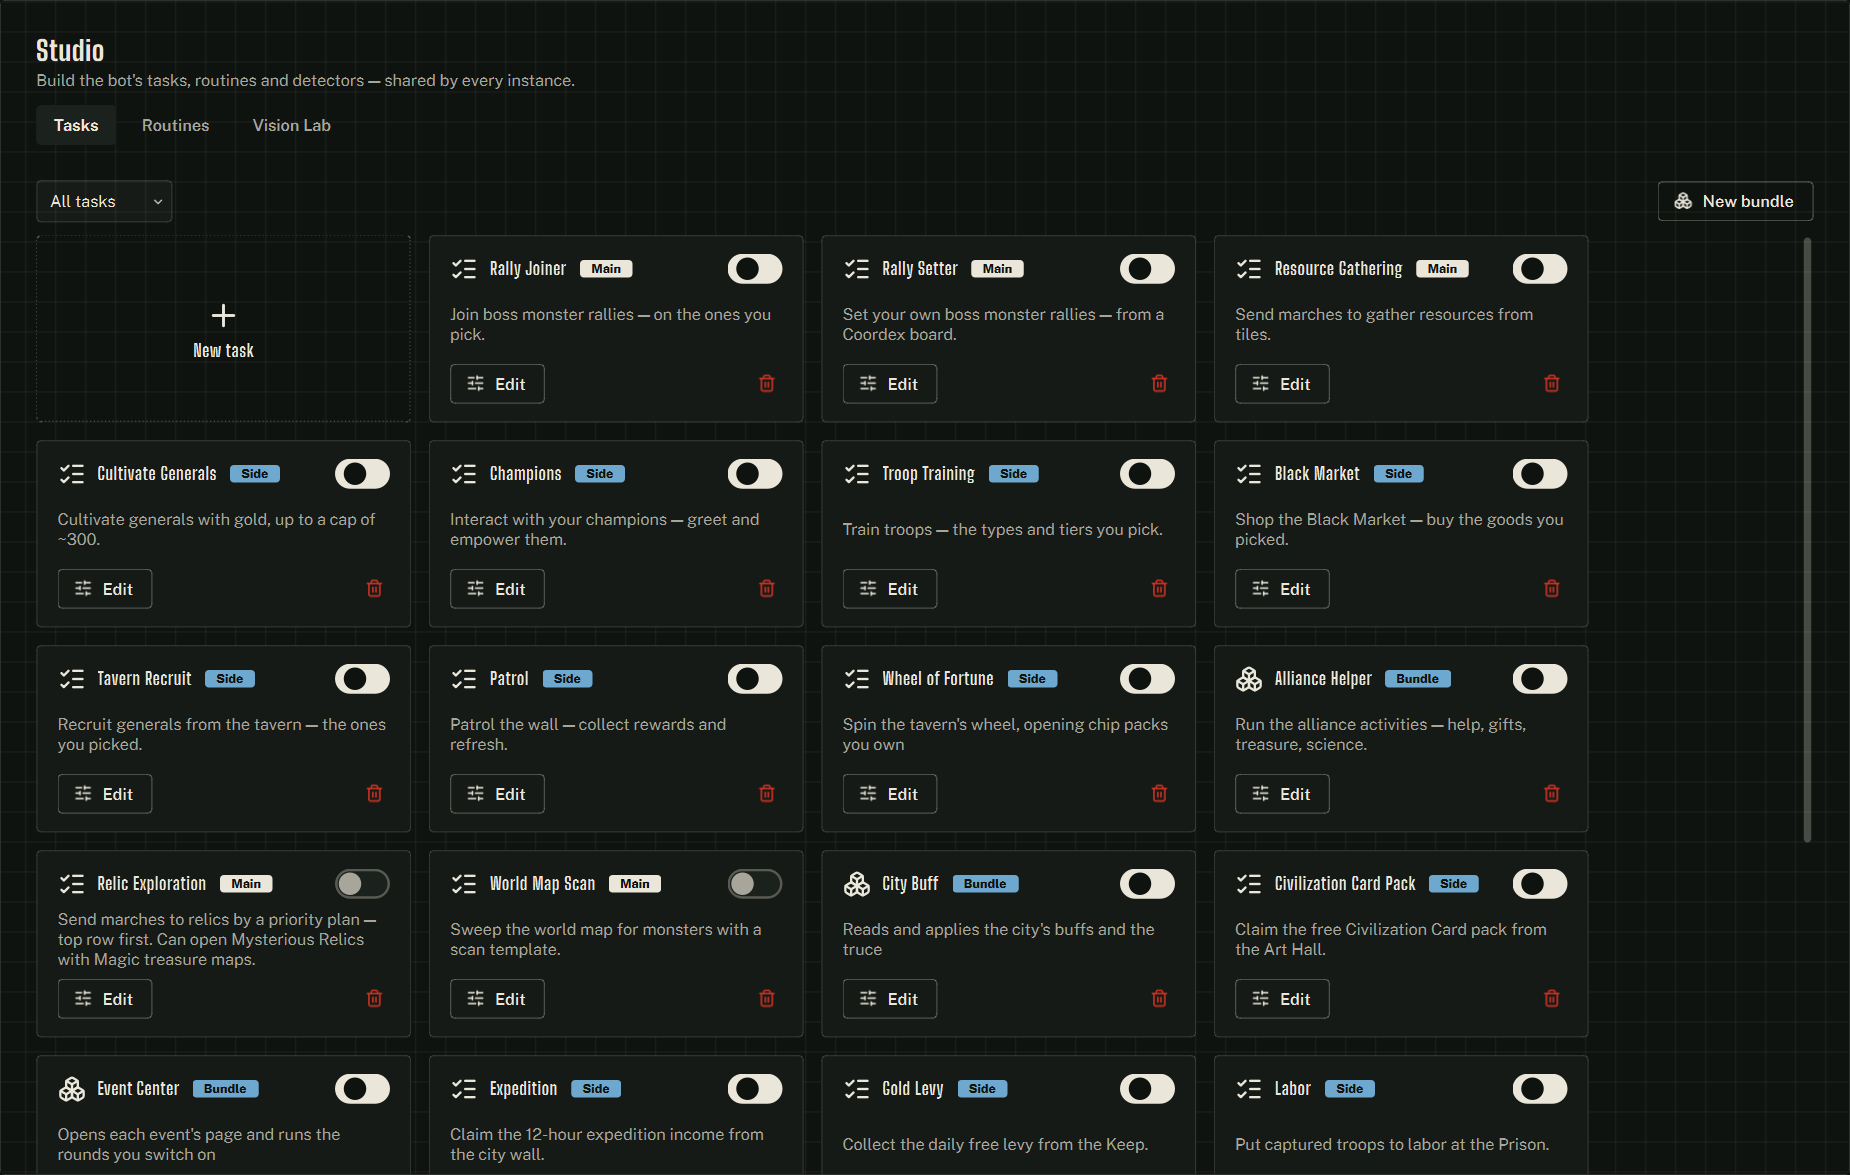This screenshot has width=1850, height=1175.
Task: Delete the Champions task
Action: pos(767,589)
